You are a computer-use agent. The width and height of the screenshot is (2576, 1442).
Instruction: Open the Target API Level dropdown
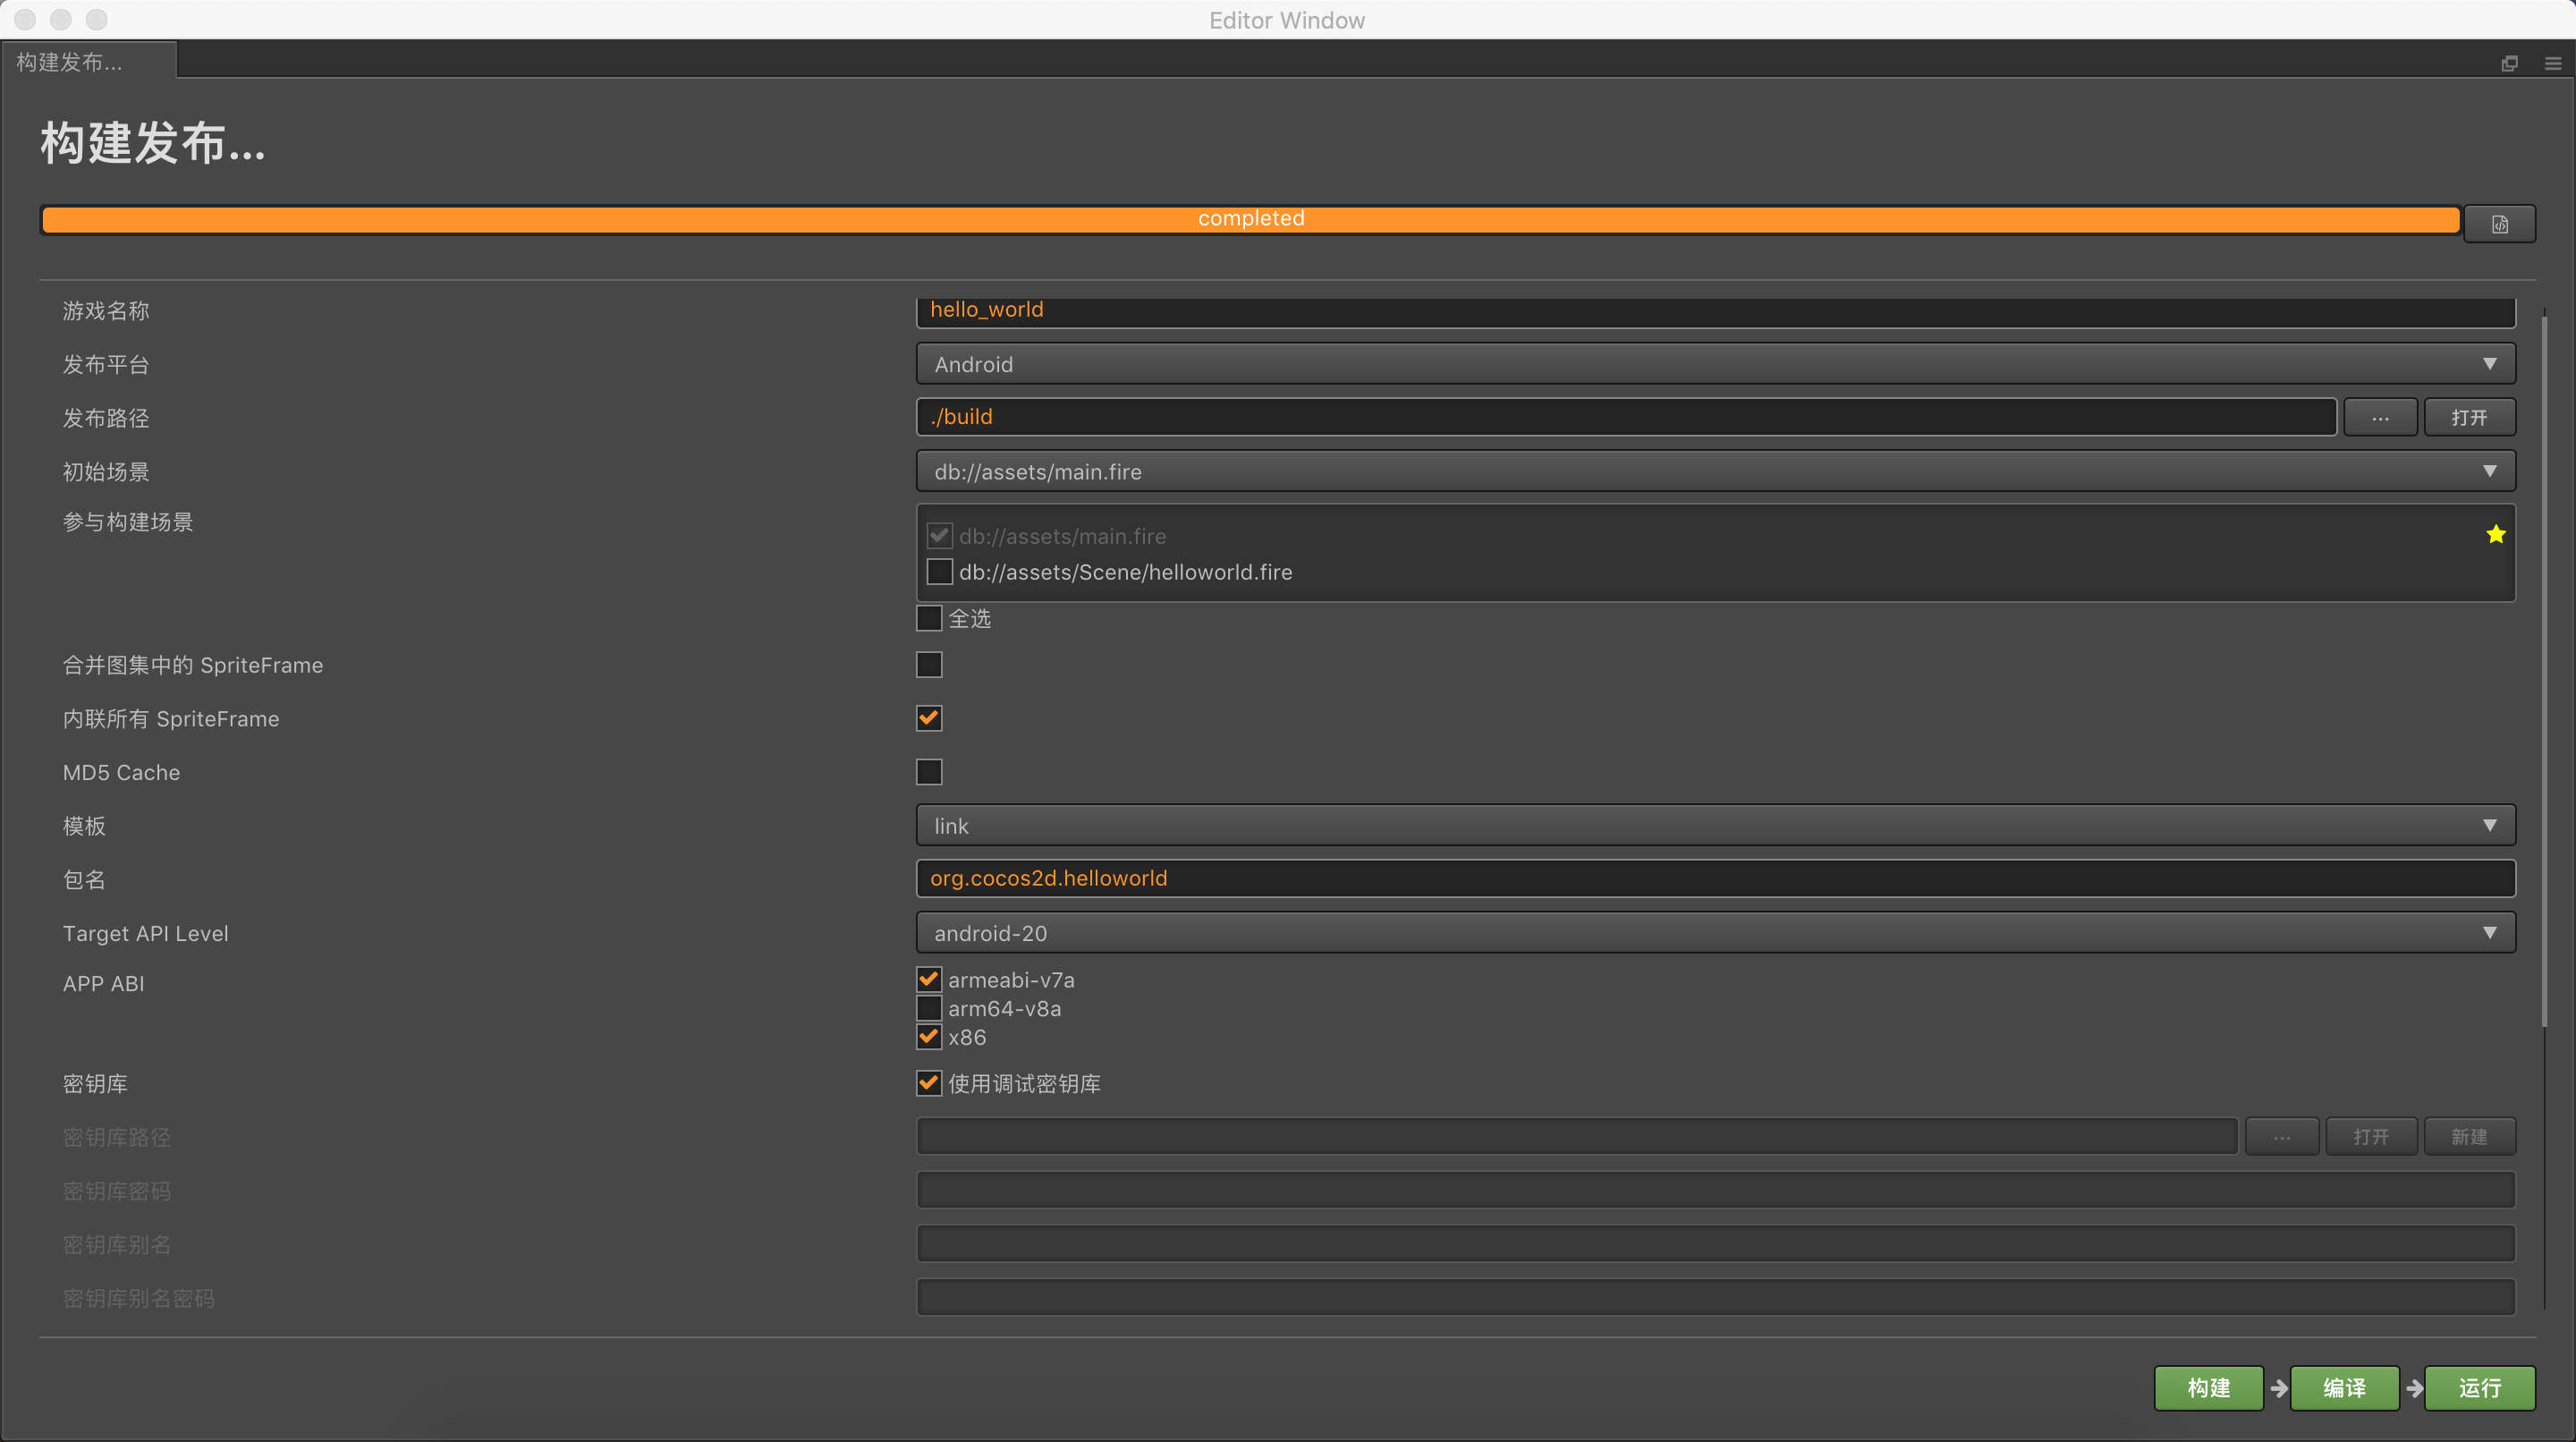click(1714, 933)
